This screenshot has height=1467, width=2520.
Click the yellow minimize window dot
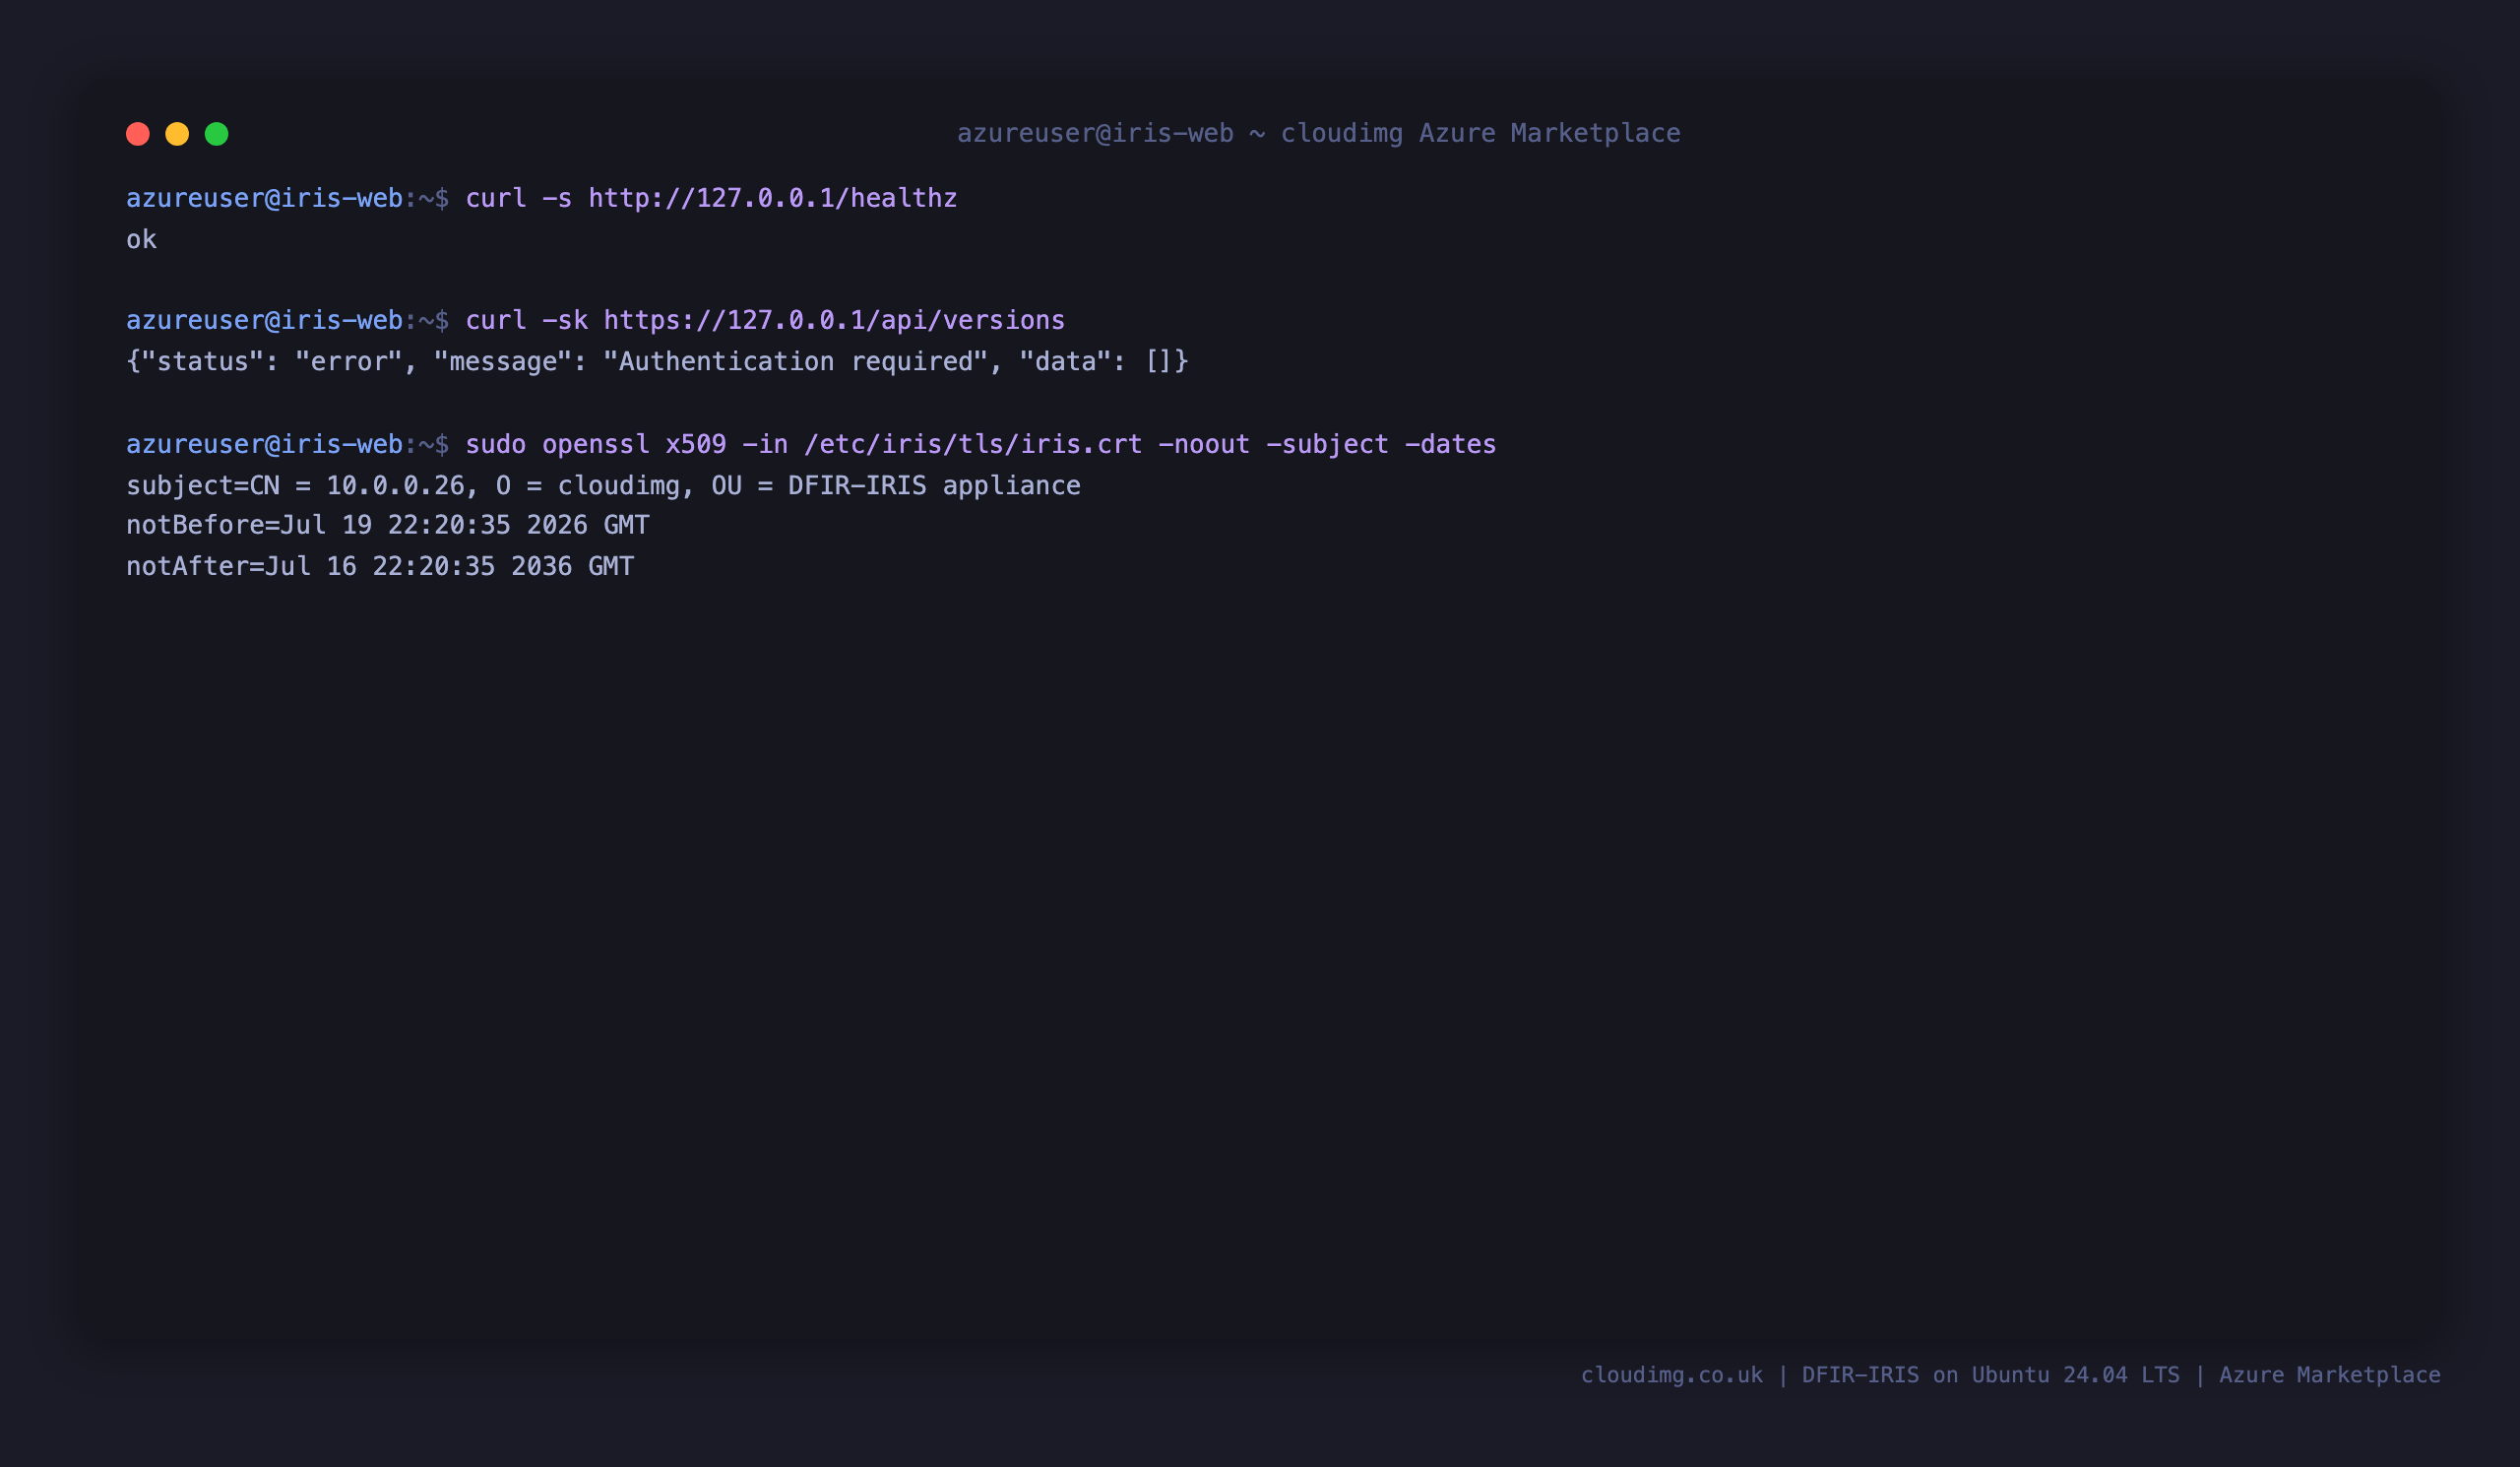coord(177,134)
